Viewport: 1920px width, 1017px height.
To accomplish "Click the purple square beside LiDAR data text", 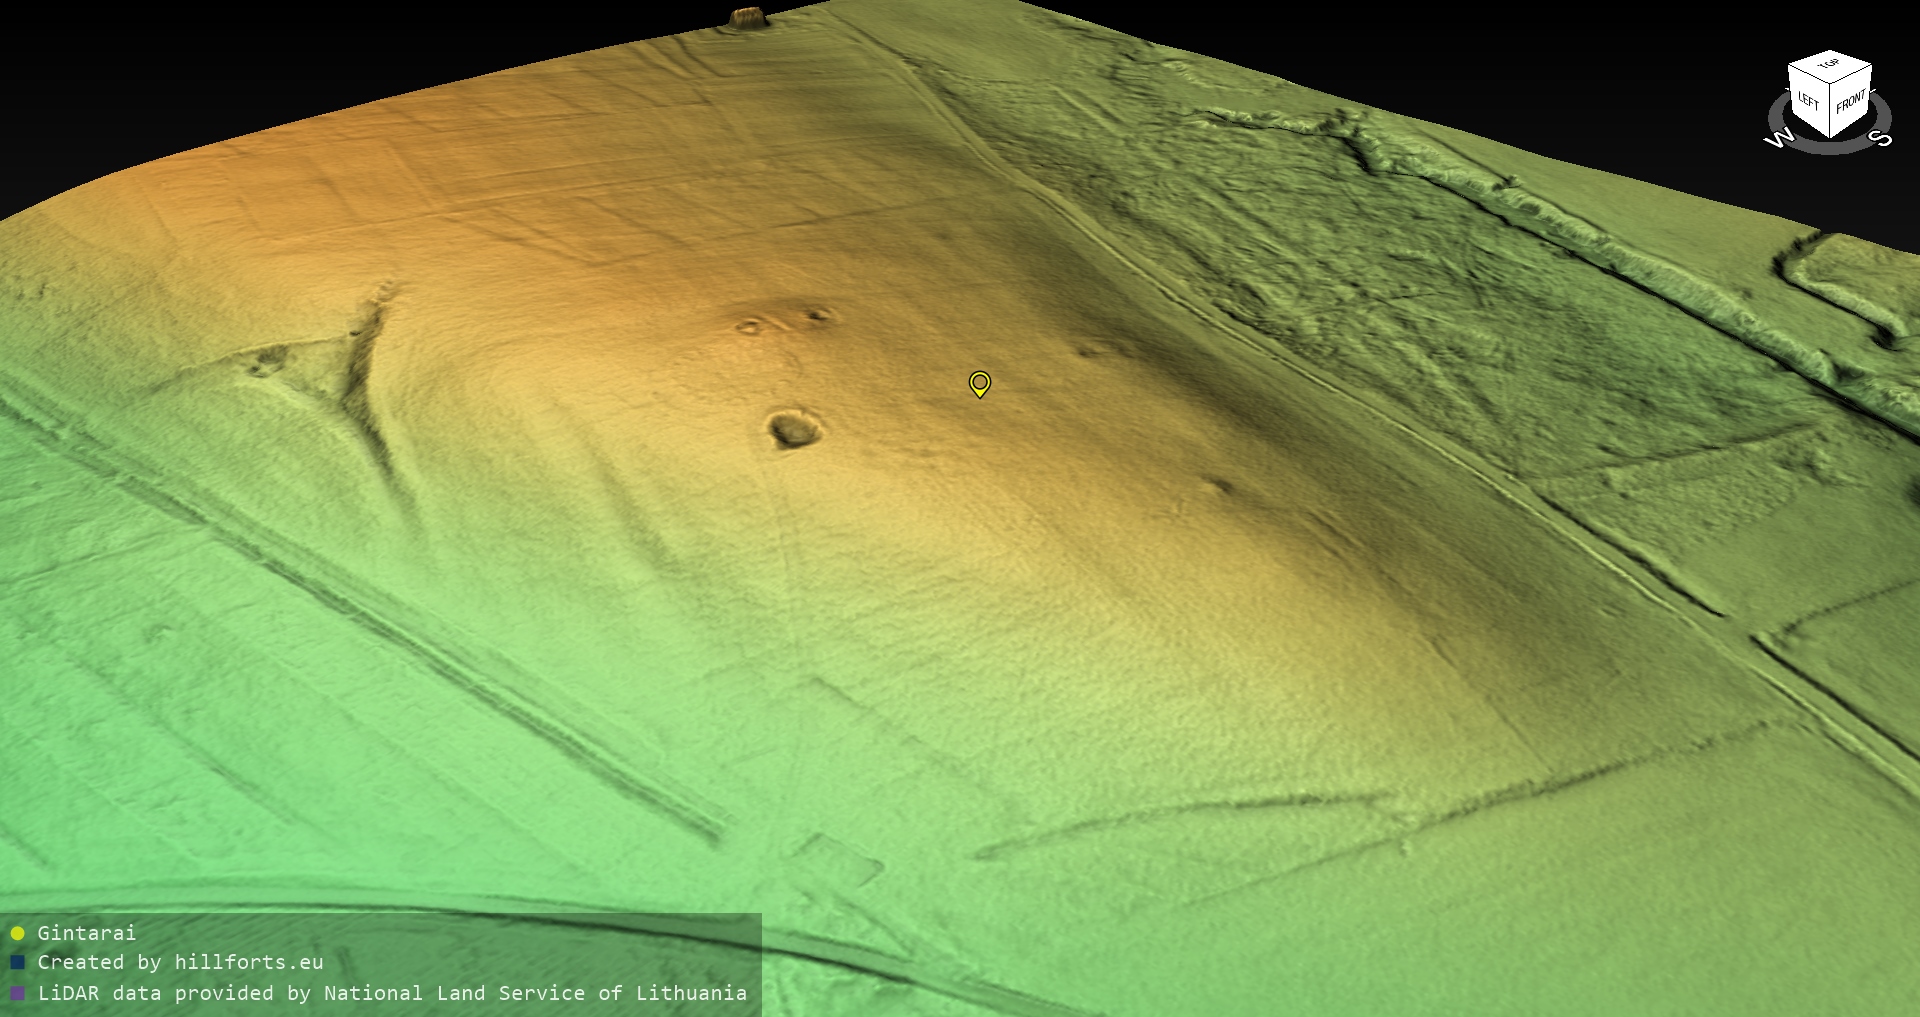I will coord(17,993).
